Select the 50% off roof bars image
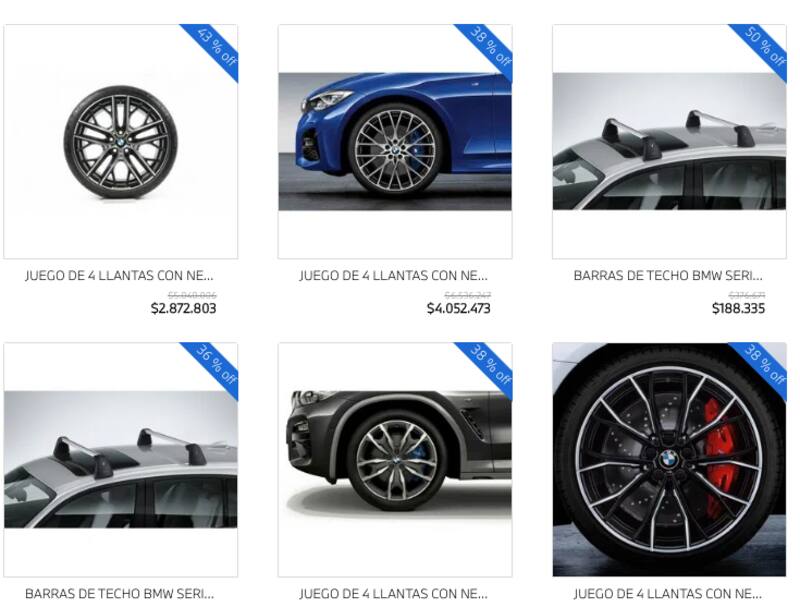 pyautogui.click(x=669, y=141)
